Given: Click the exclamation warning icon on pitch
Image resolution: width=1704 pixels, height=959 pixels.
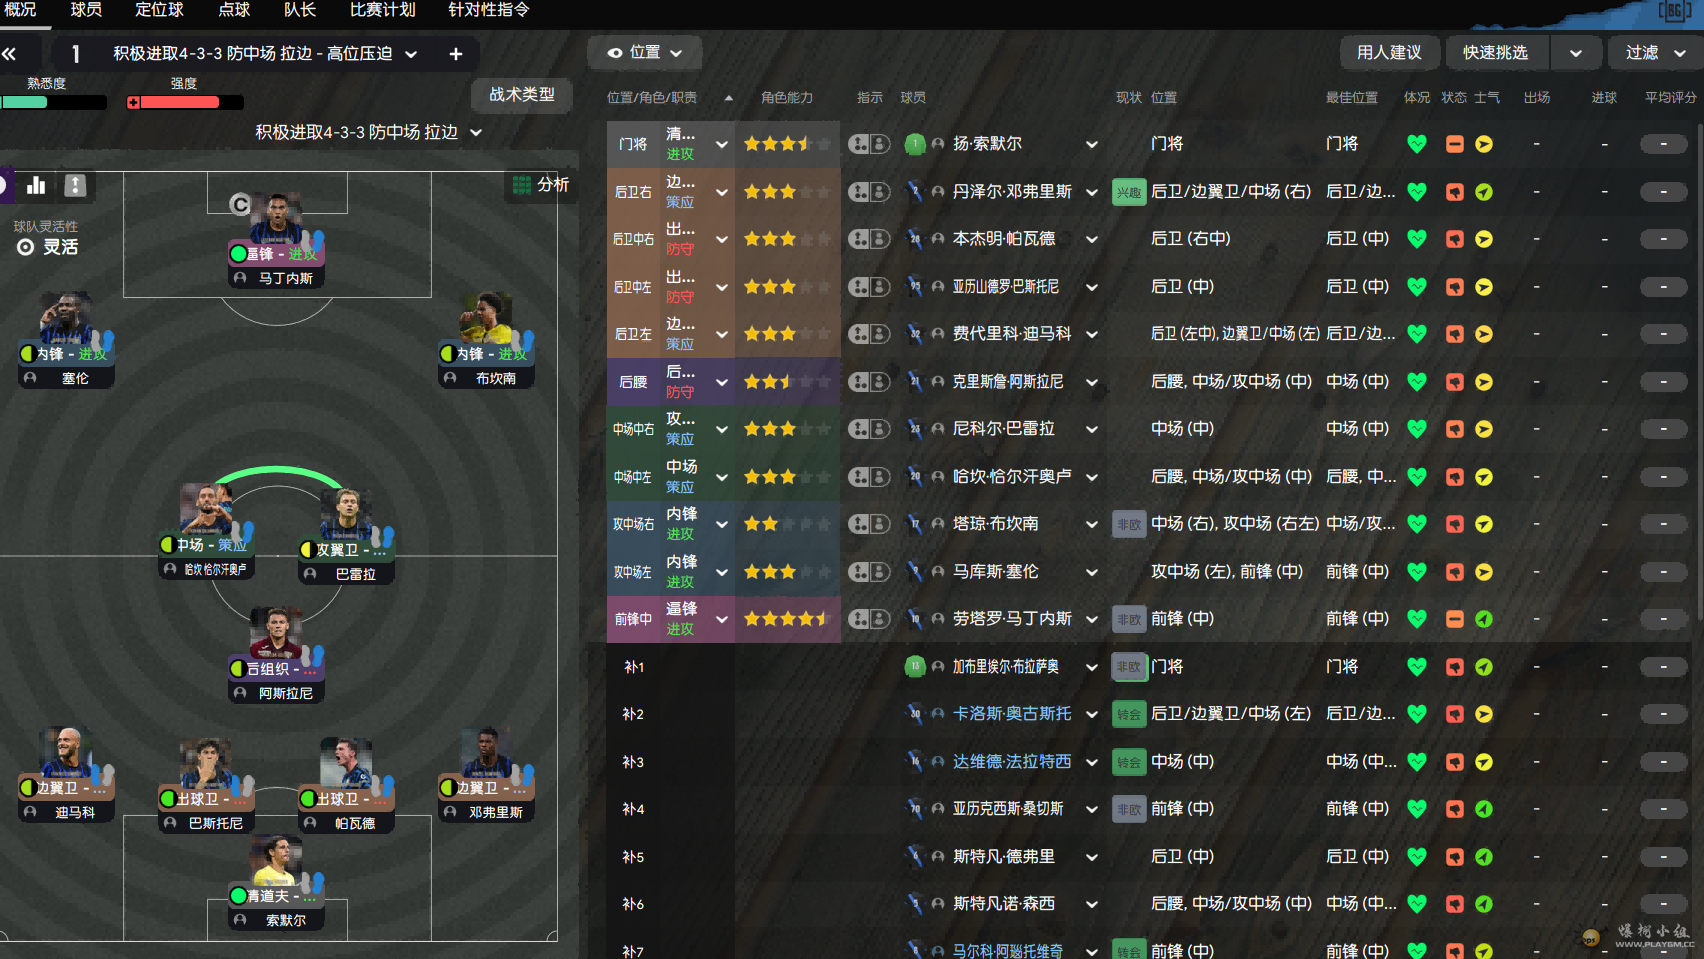Looking at the screenshot, I should click(x=75, y=185).
